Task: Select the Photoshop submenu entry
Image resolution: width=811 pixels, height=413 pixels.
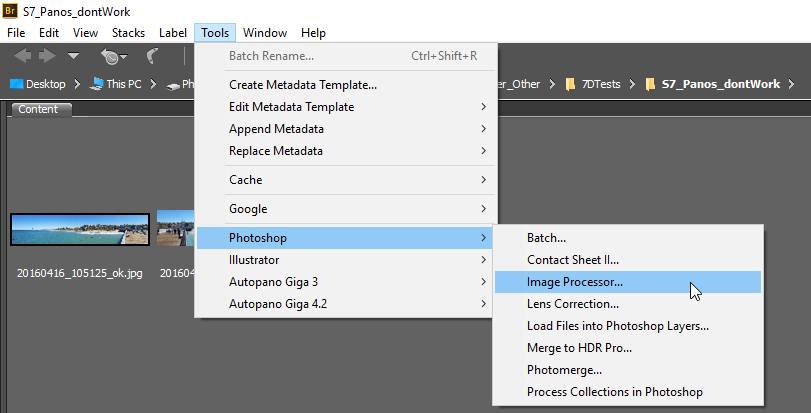Action: [x=346, y=238]
